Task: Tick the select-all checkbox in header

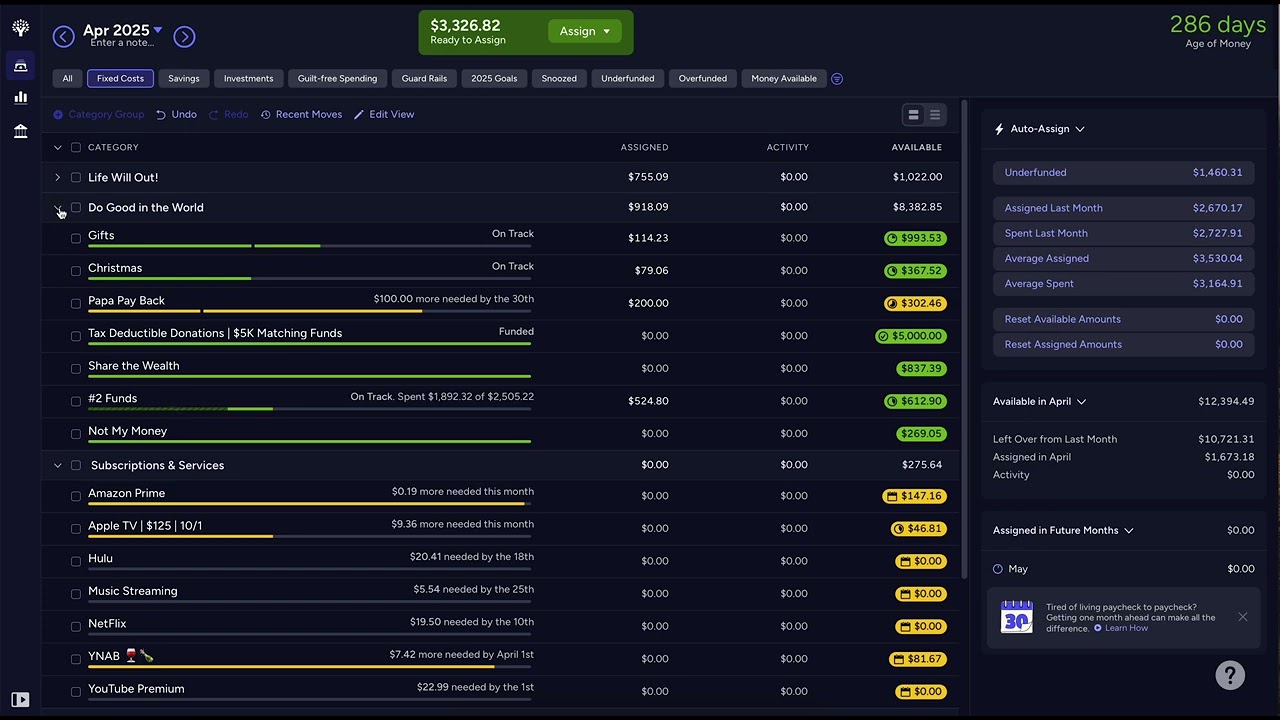Action: tap(76, 148)
